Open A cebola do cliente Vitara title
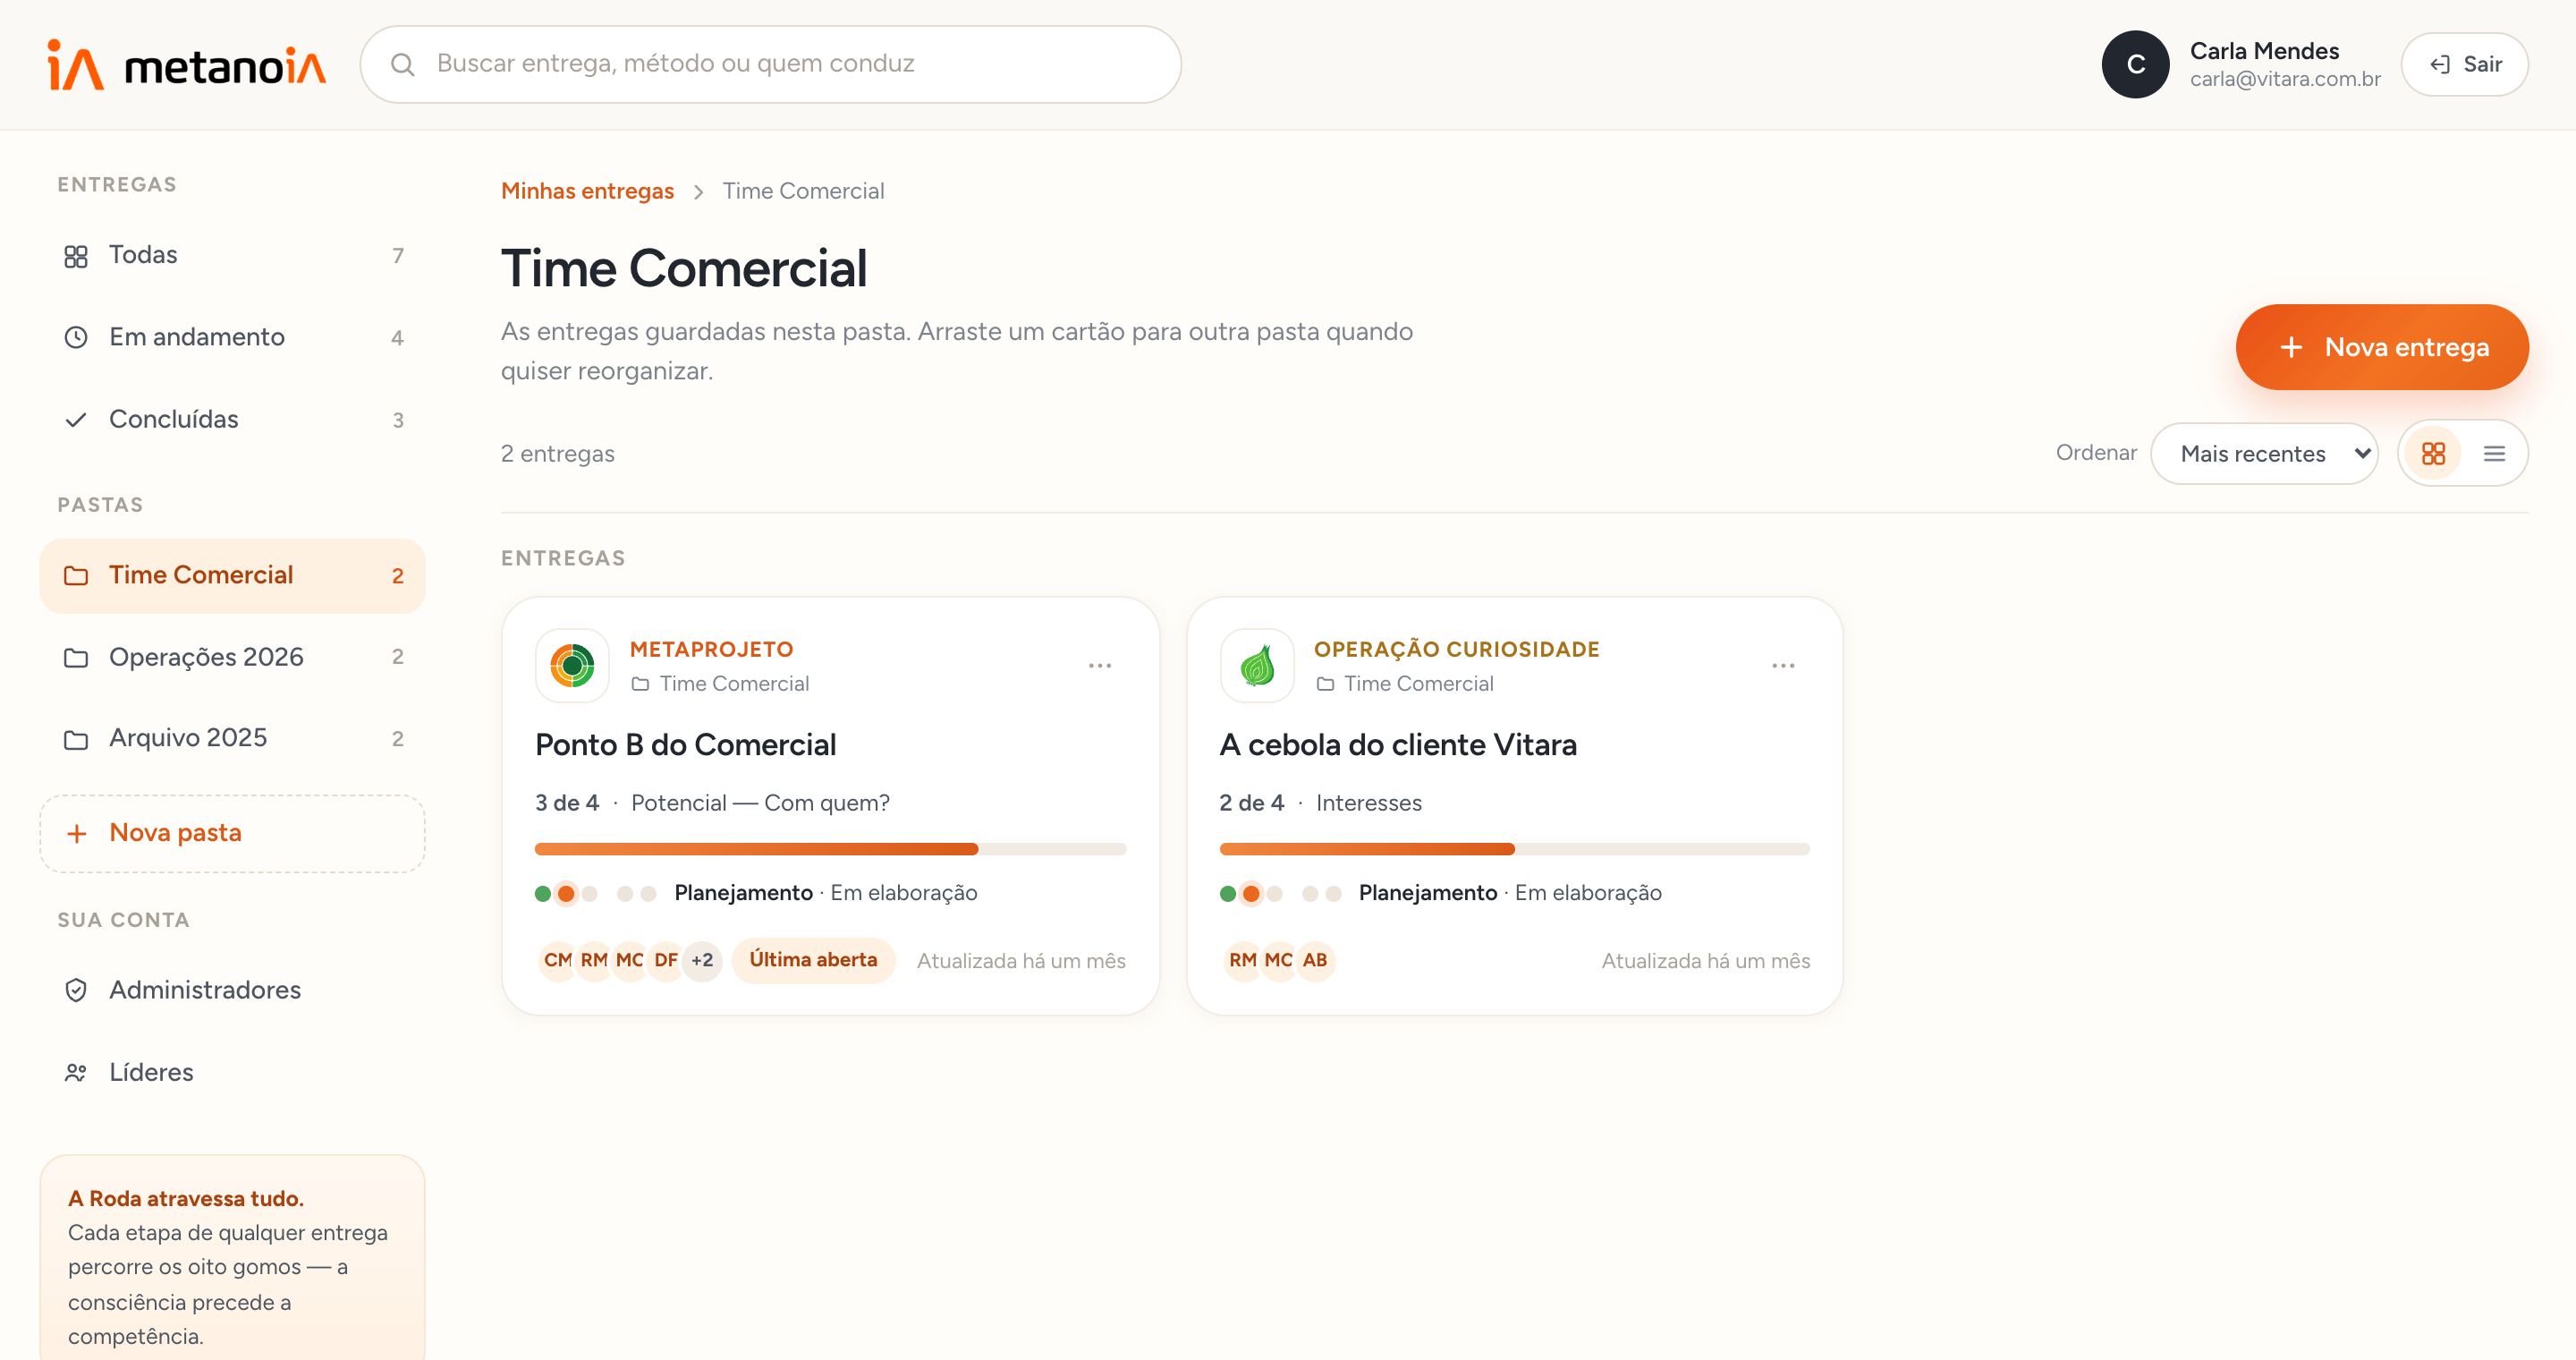The image size is (2576, 1360). tap(1398, 745)
